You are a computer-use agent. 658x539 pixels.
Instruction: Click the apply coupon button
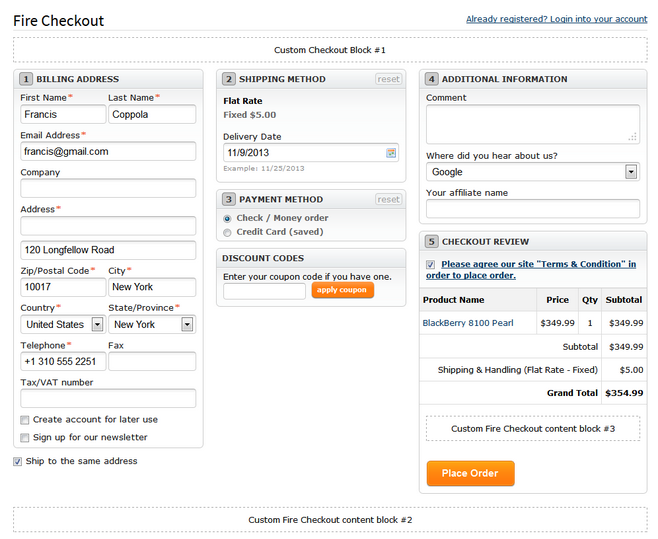coord(342,290)
